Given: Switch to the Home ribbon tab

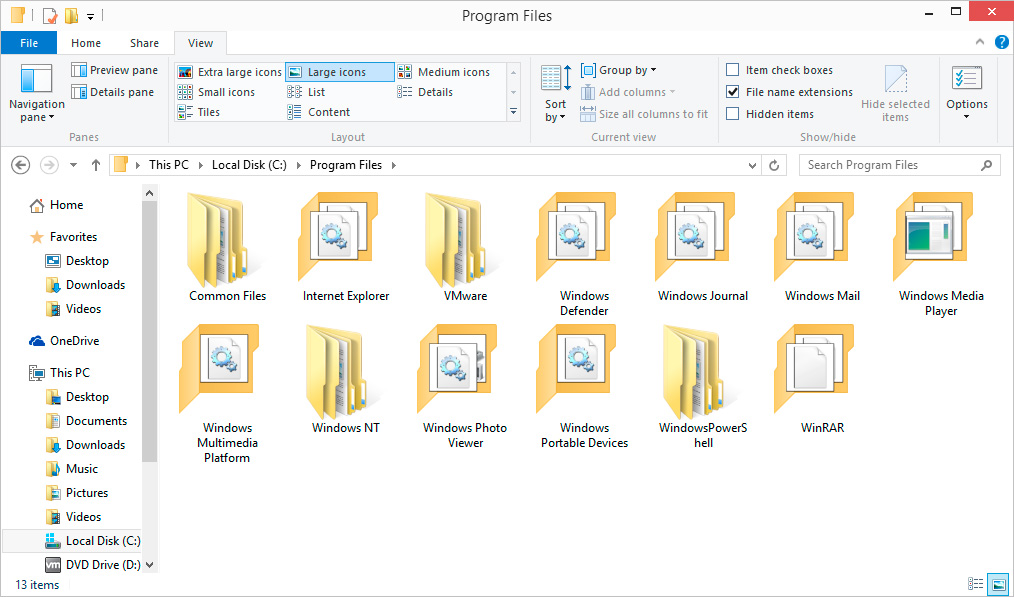Looking at the screenshot, I should coord(86,43).
